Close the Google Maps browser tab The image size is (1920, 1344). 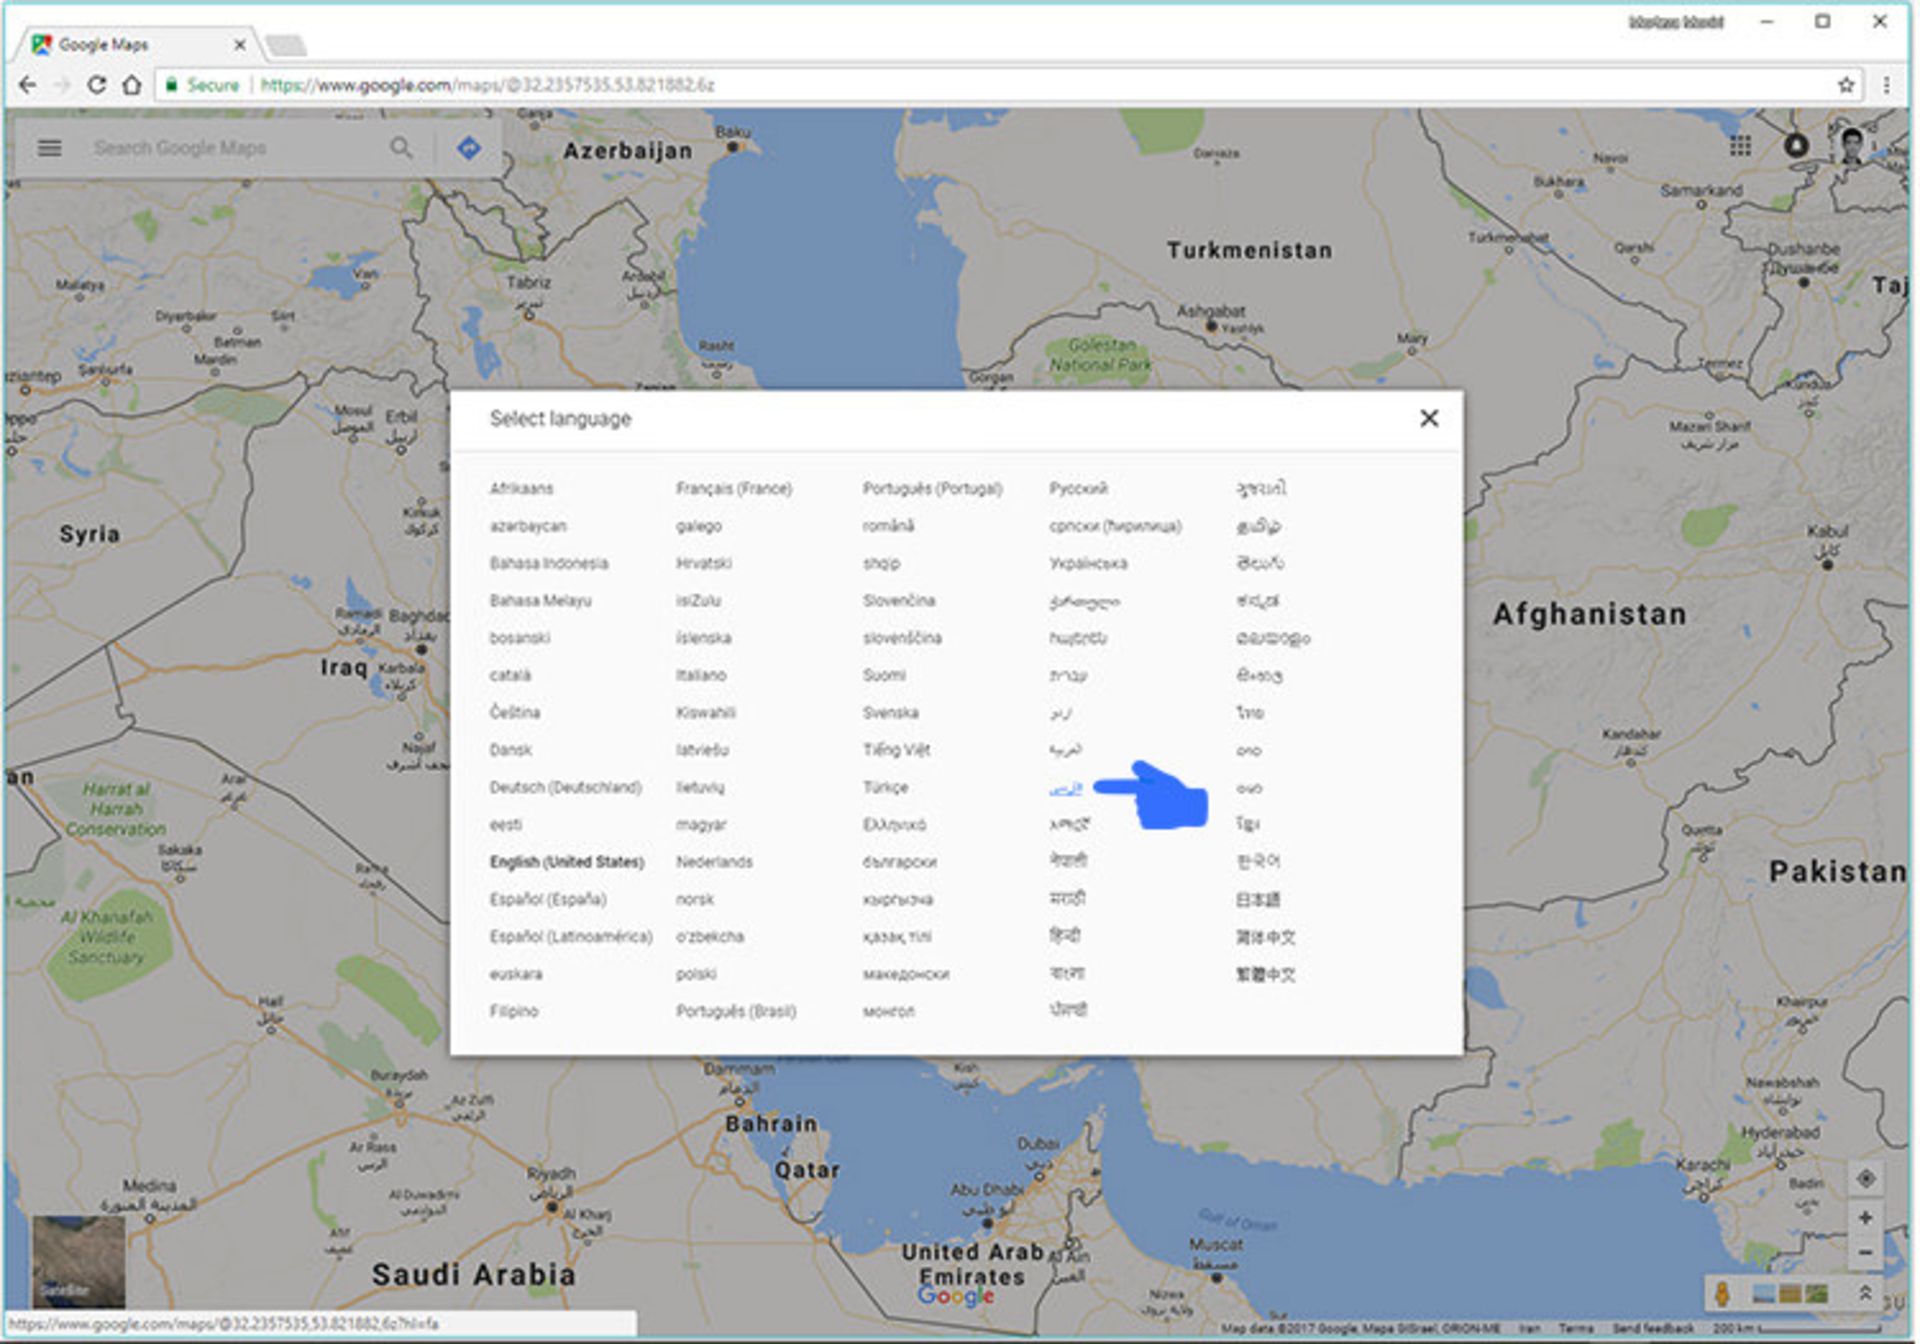239,45
